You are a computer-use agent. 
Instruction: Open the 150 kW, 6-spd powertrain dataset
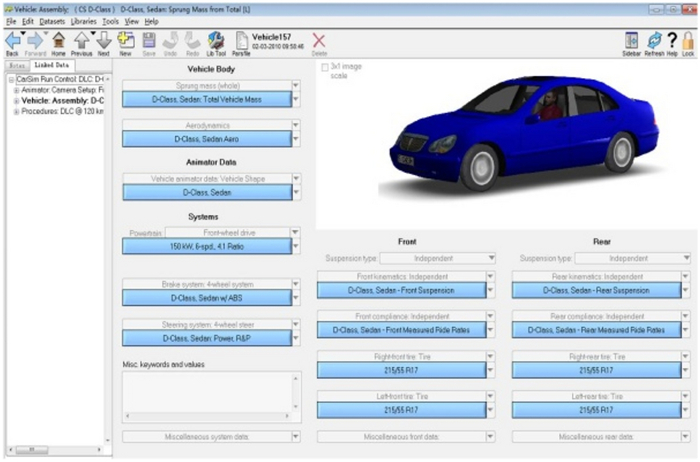pyautogui.click(x=207, y=246)
